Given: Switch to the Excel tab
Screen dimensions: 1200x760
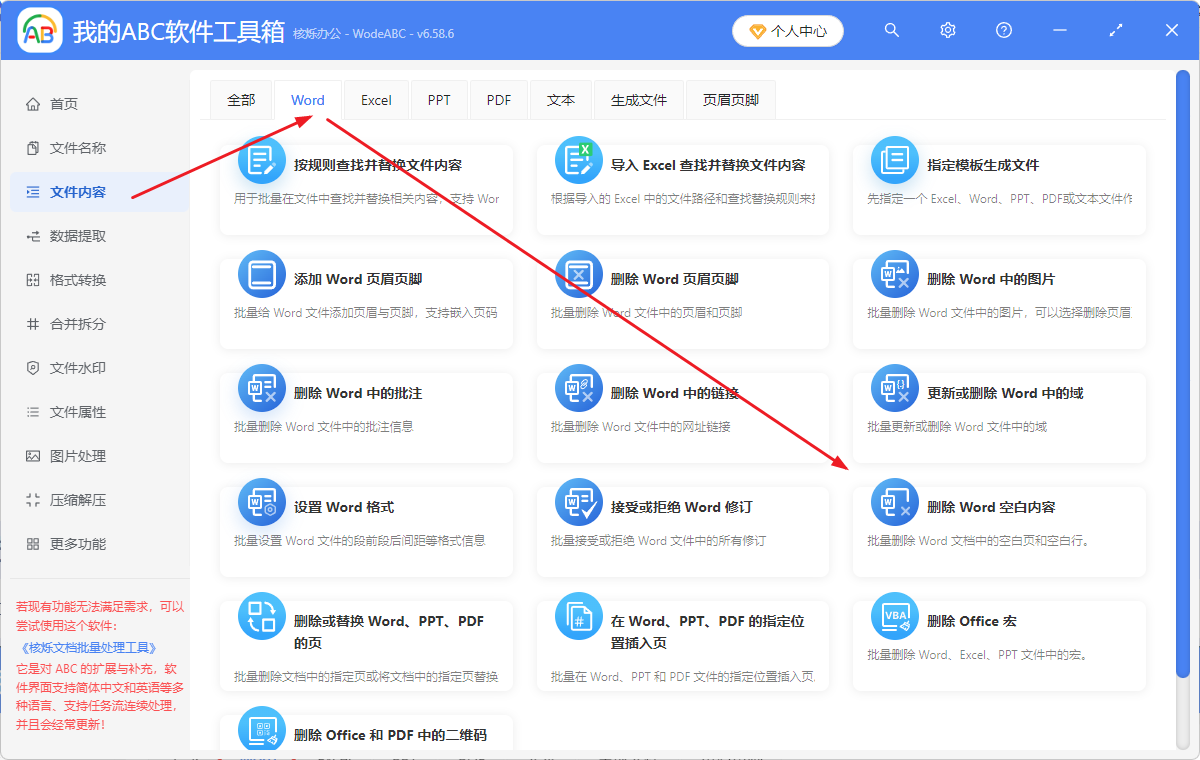Looking at the screenshot, I should (375, 99).
